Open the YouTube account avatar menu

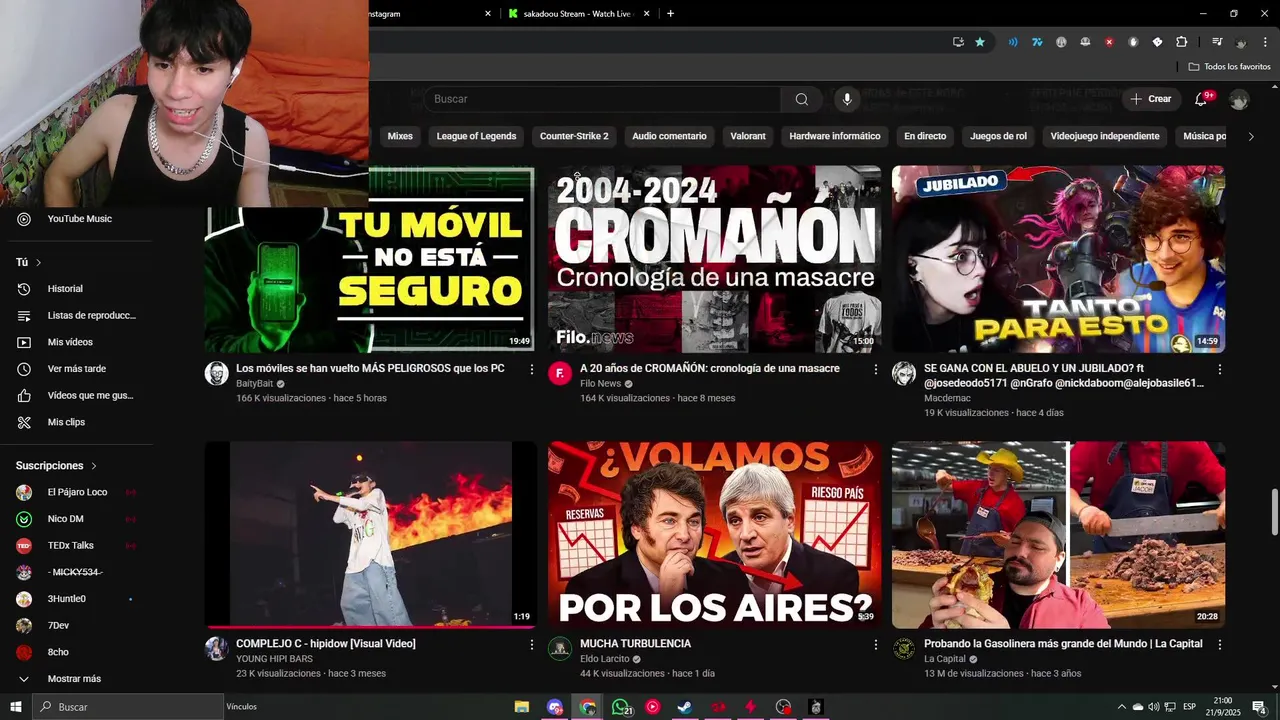pyautogui.click(x=1239, y=99)
